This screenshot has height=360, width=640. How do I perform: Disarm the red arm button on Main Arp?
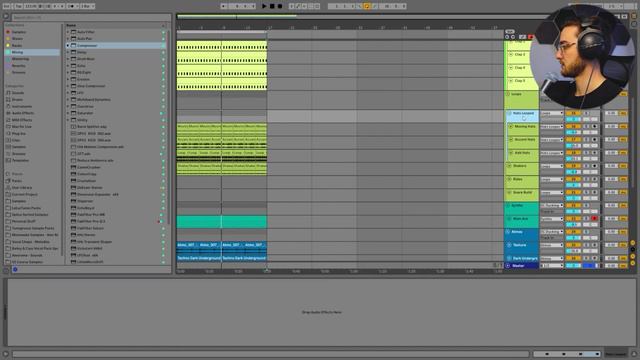[x=594, y=219]
